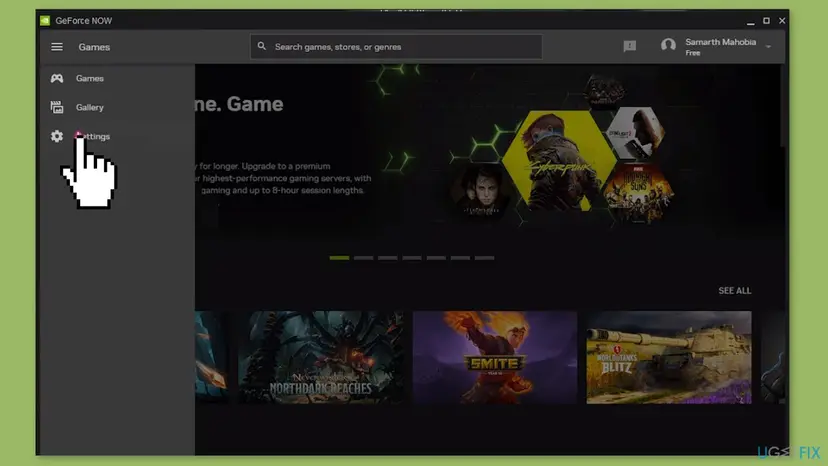The height and width of the screenshot is (466, 828).
Task: Toggle the hamburger navigation menu
Action: coord(57,47)
